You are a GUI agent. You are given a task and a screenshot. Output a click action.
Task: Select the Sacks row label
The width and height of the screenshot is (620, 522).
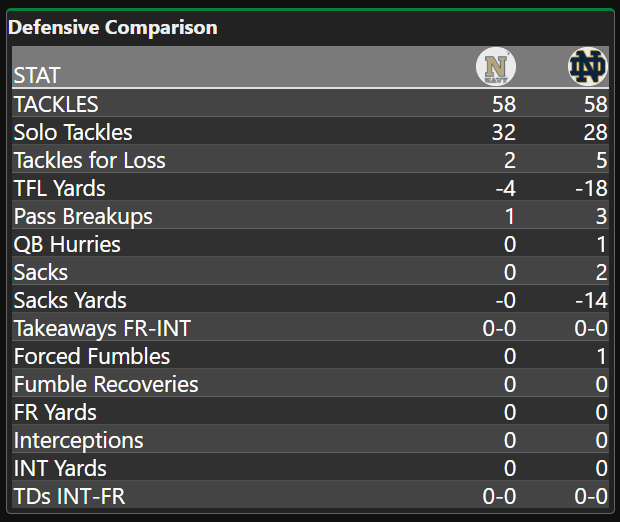(41, 272)
